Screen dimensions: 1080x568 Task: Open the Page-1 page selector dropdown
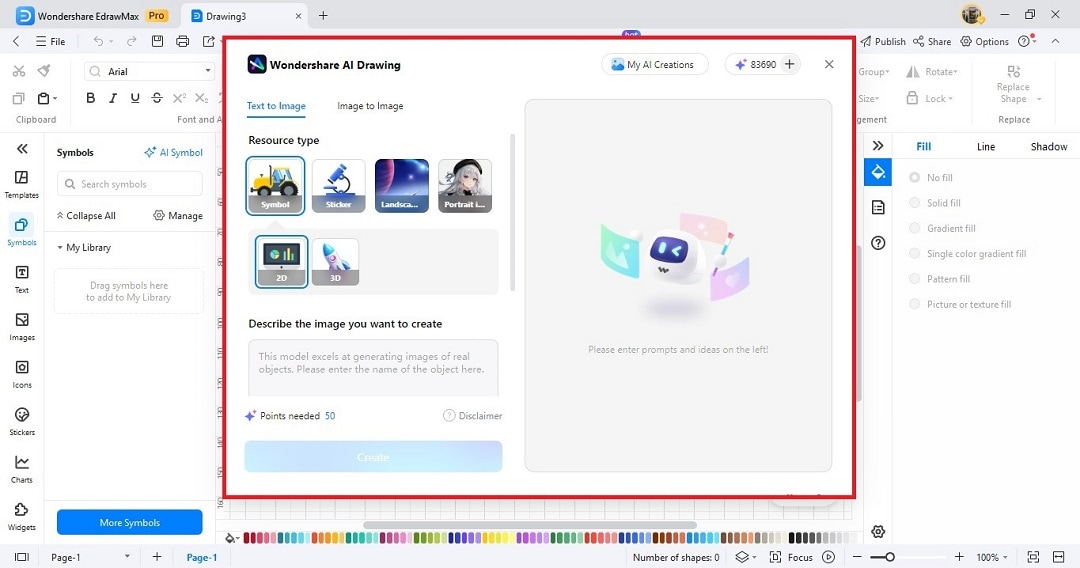click(127, 557)
